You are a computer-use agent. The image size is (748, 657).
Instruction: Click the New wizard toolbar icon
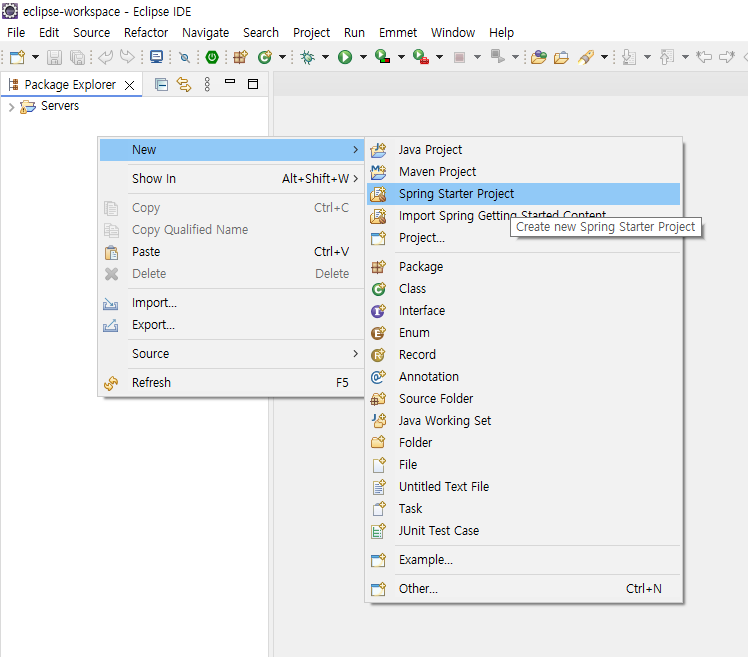pos(17,57)
